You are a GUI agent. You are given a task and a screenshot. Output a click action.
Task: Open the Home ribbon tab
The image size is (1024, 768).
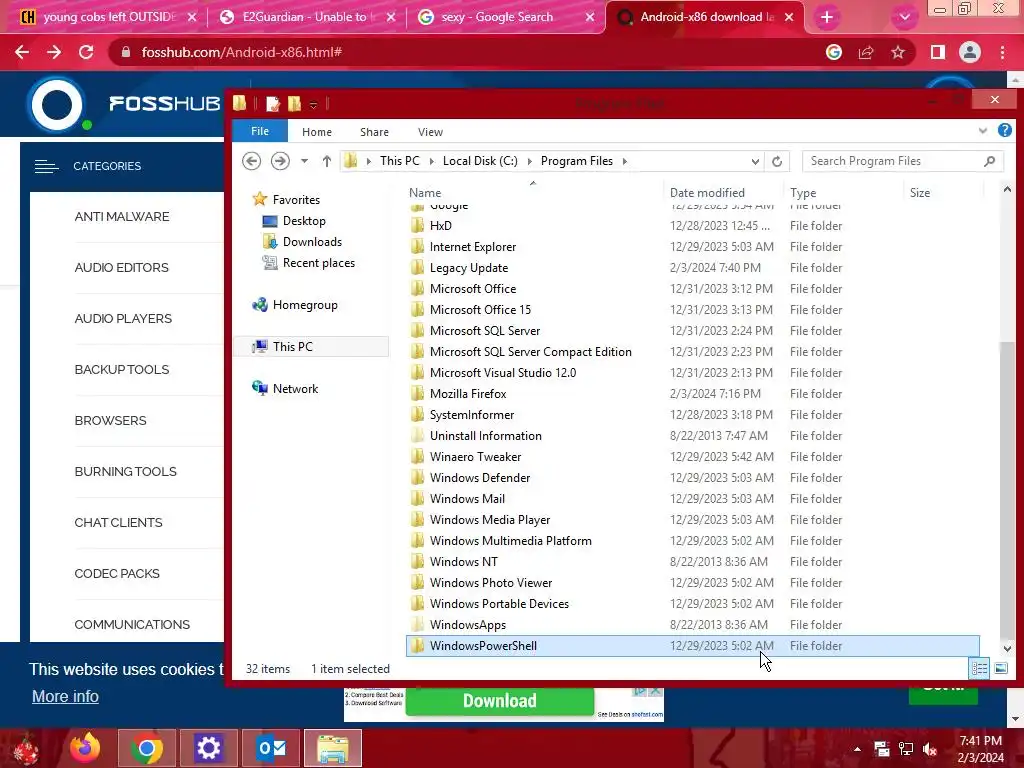(x=317, y=132)
